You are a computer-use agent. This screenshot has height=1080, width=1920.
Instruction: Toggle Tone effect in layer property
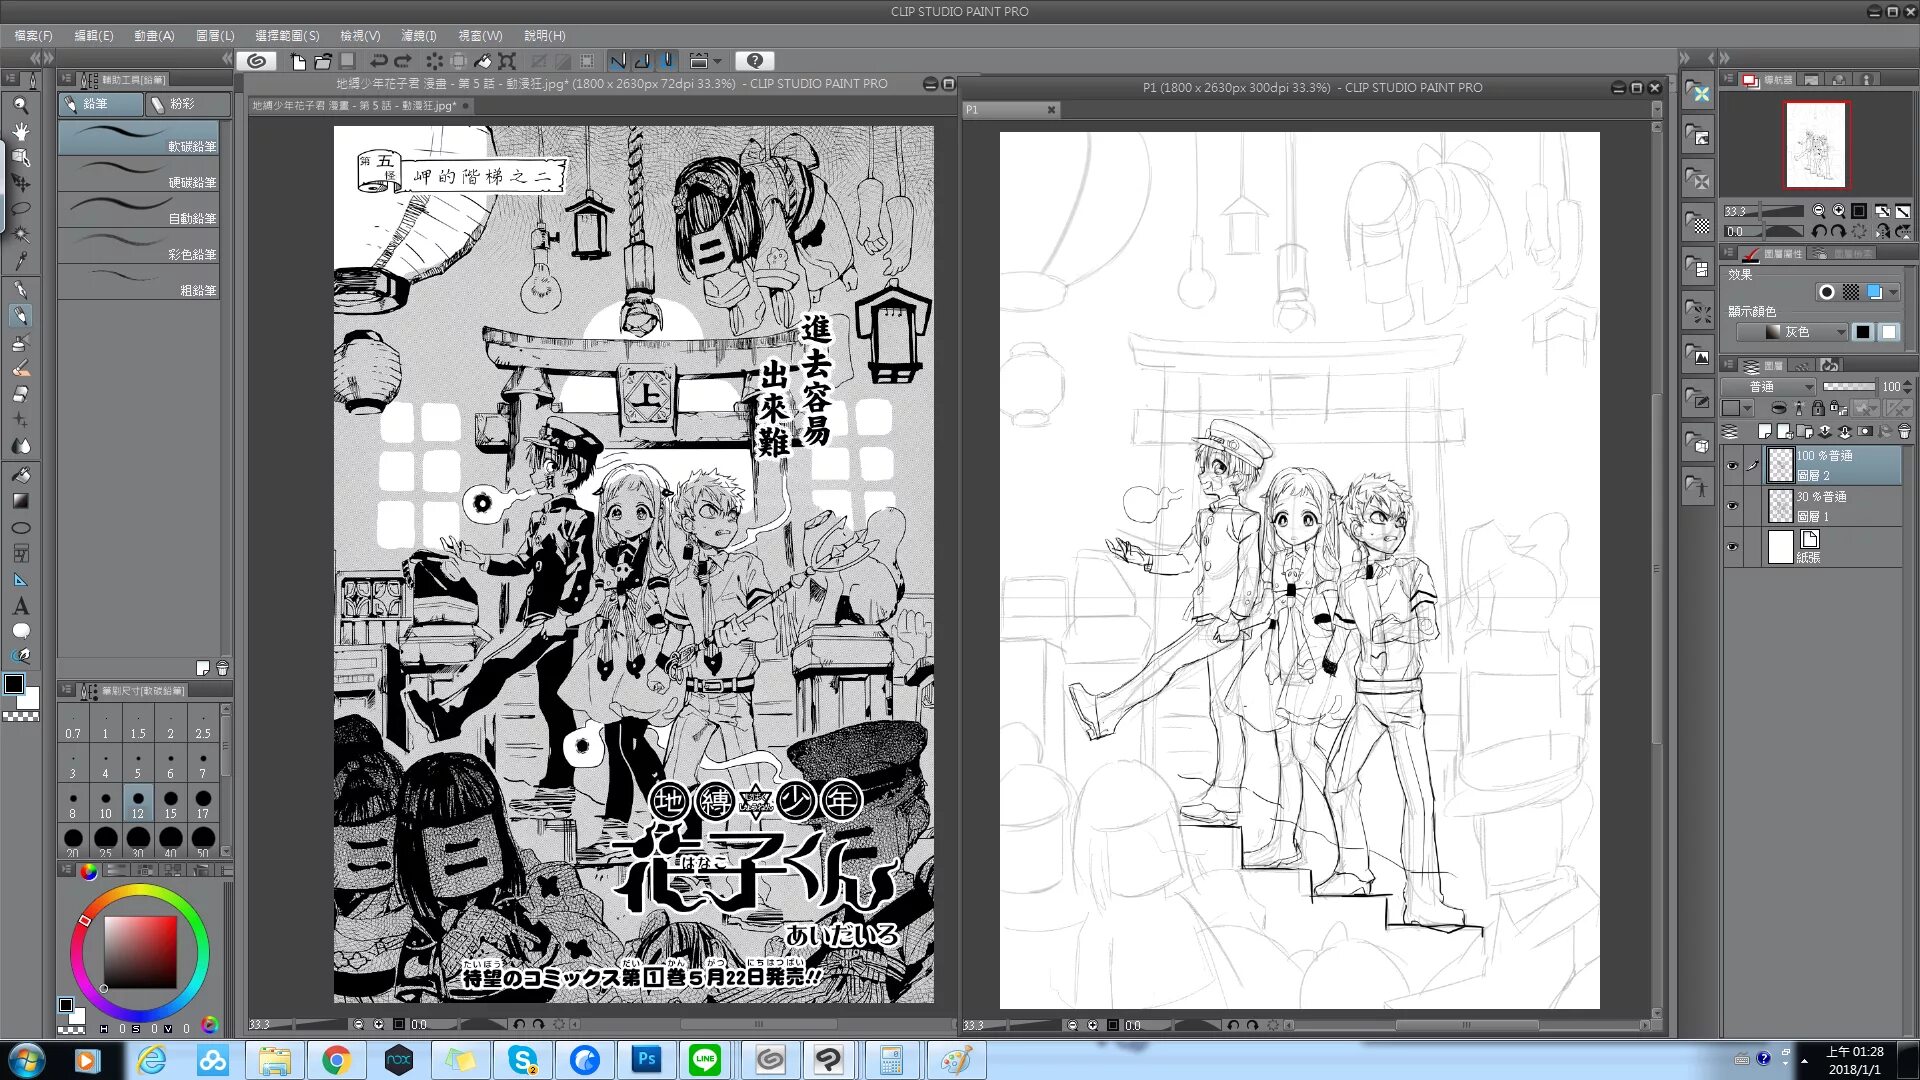point(1851,292)
